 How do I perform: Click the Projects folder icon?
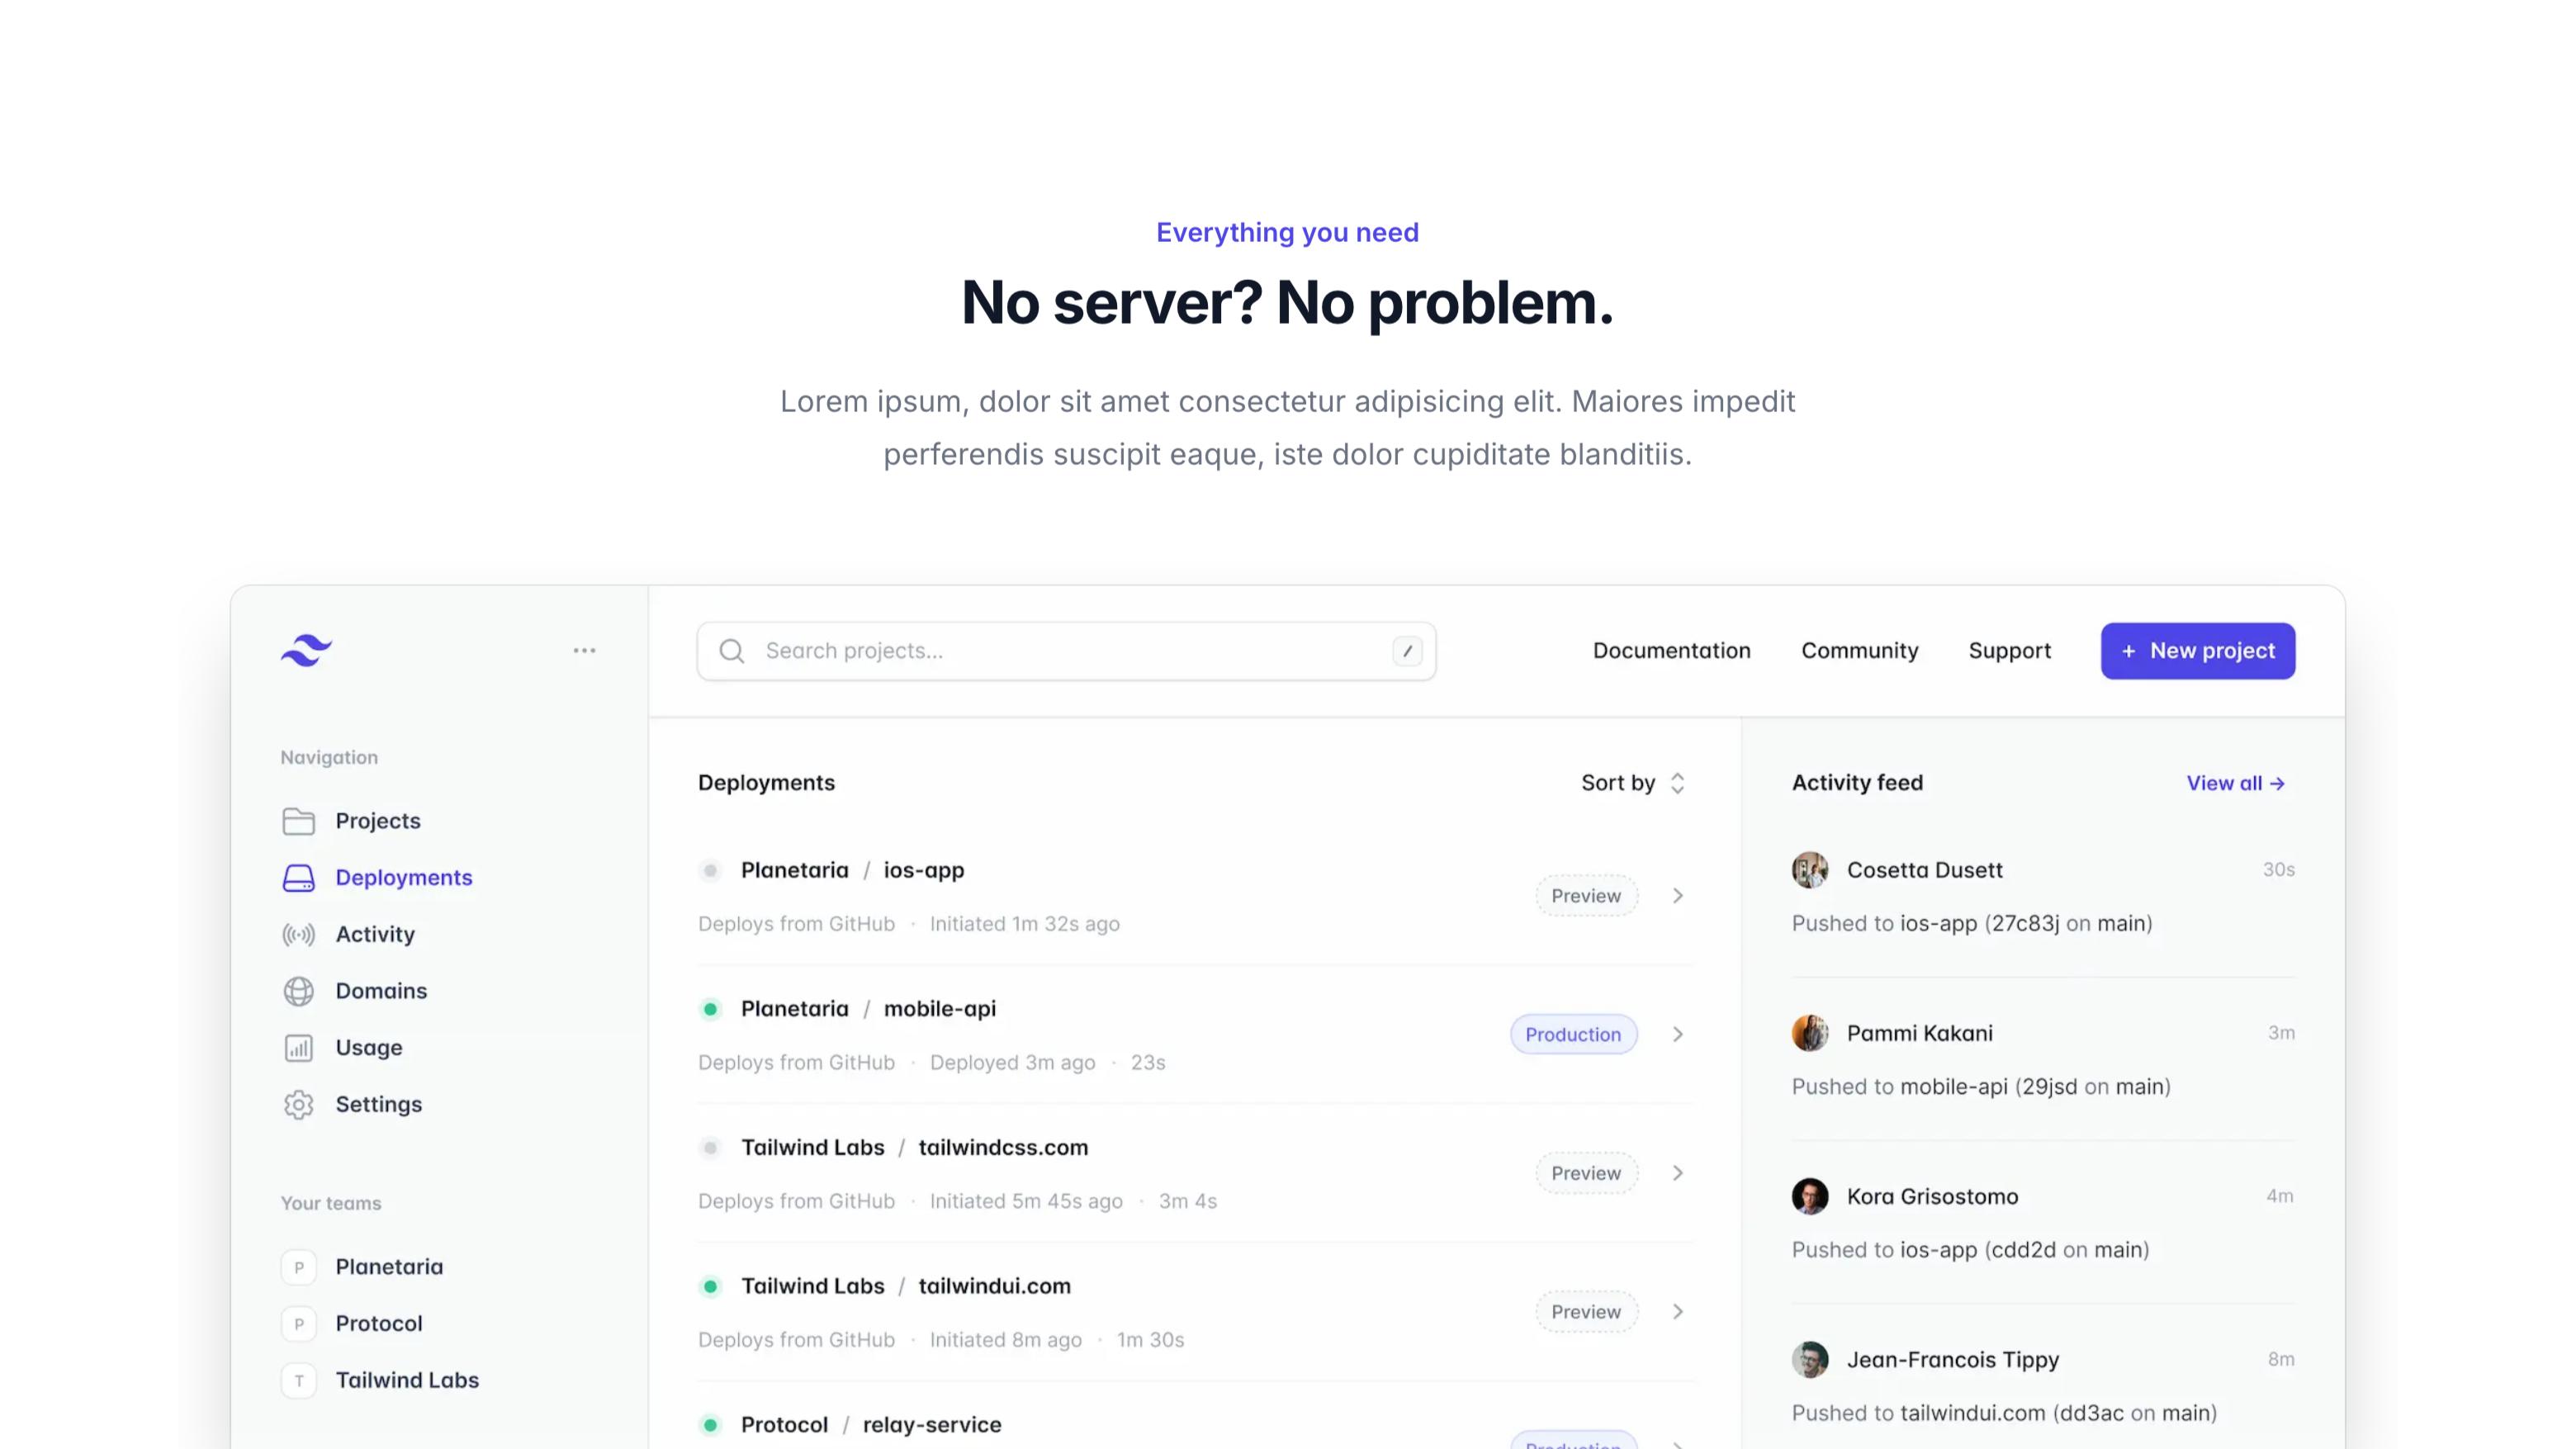298,821
